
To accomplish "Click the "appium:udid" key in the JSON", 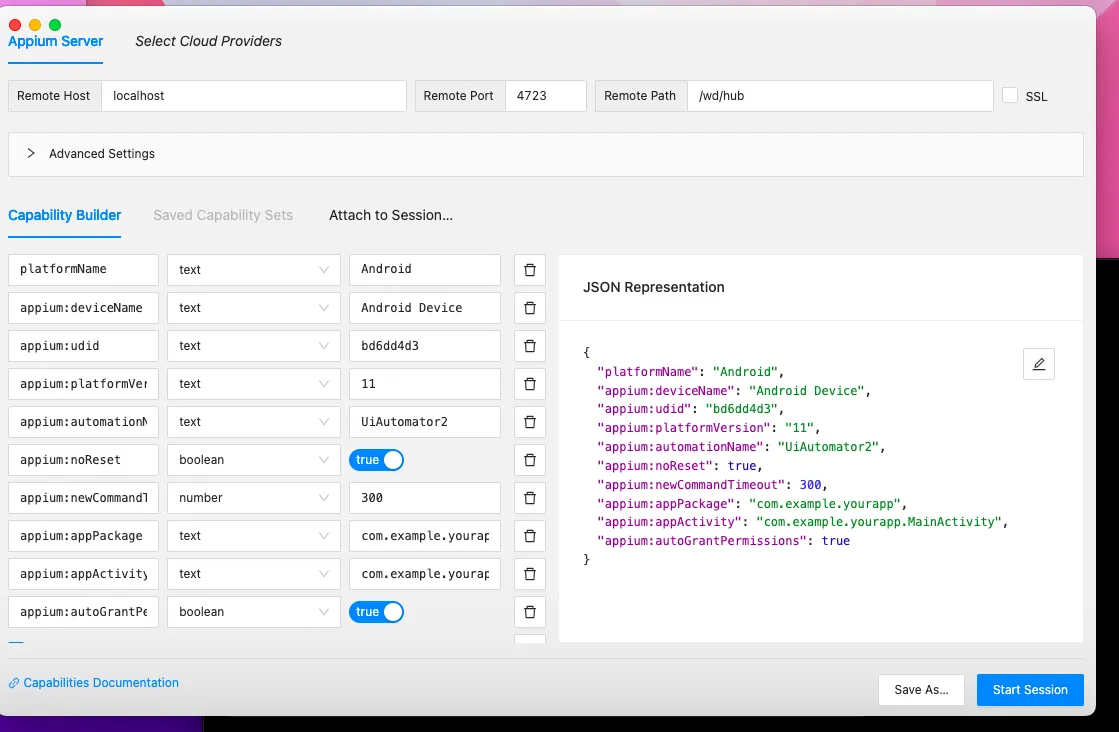I will pyautogui.click(x=644, y=410).
